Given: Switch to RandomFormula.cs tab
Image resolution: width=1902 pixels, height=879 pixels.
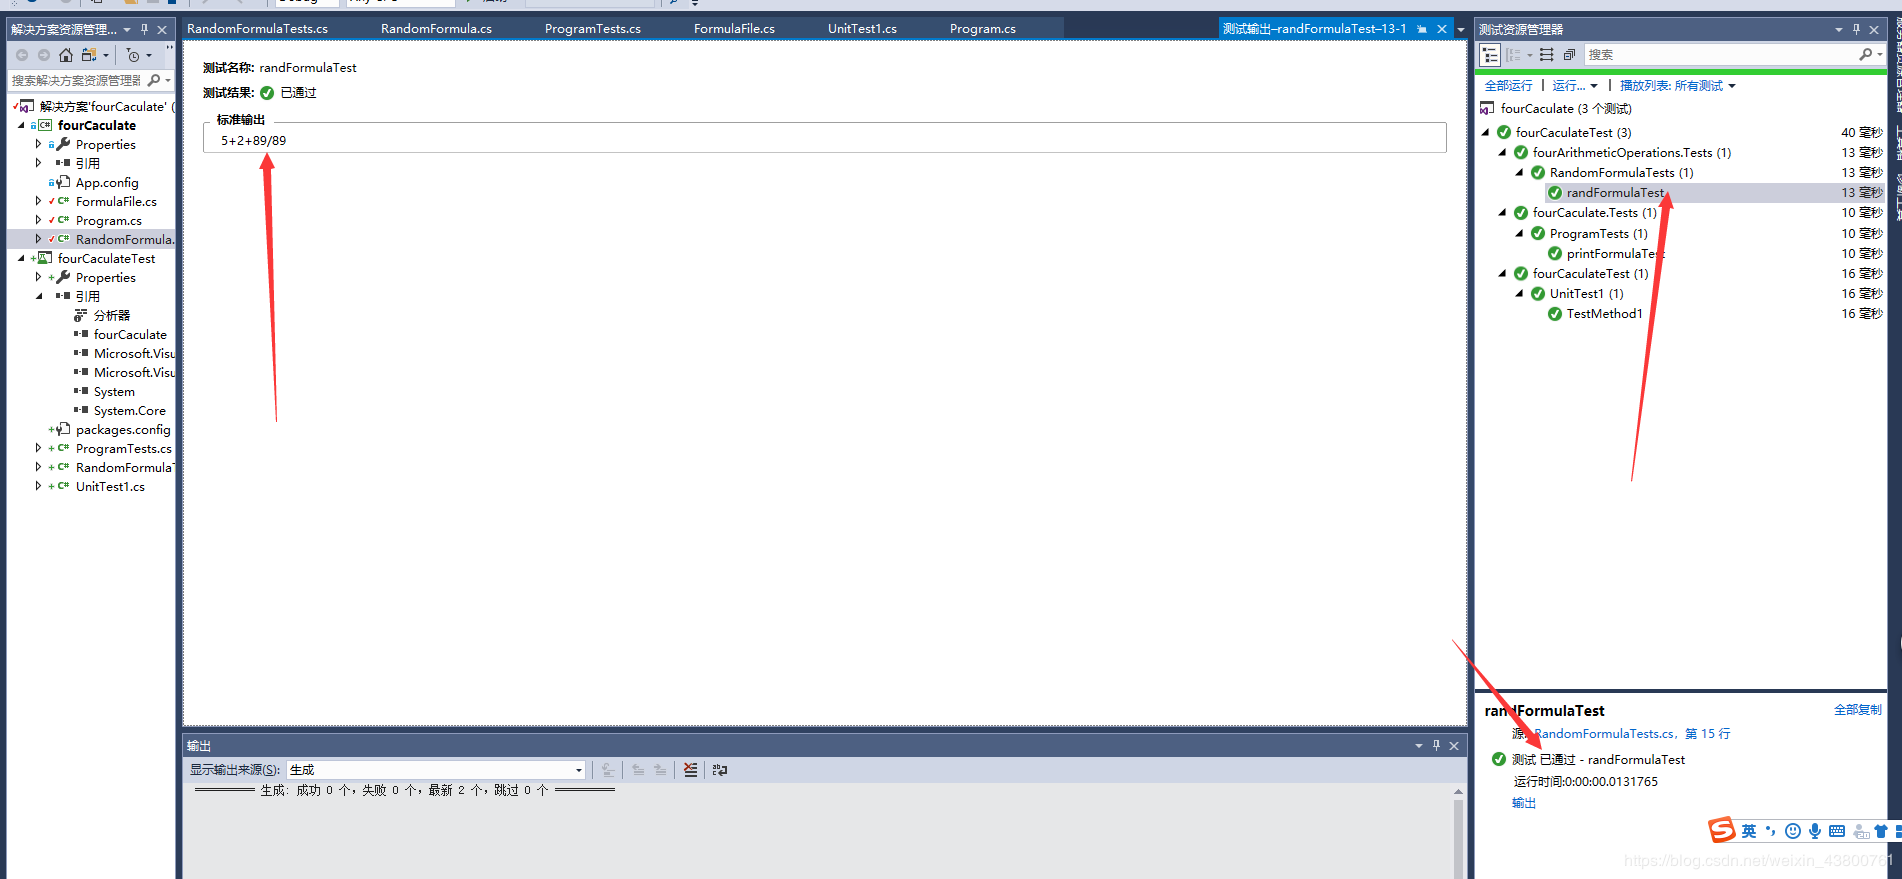Looking at the screenshot, I should coord(436,29).
